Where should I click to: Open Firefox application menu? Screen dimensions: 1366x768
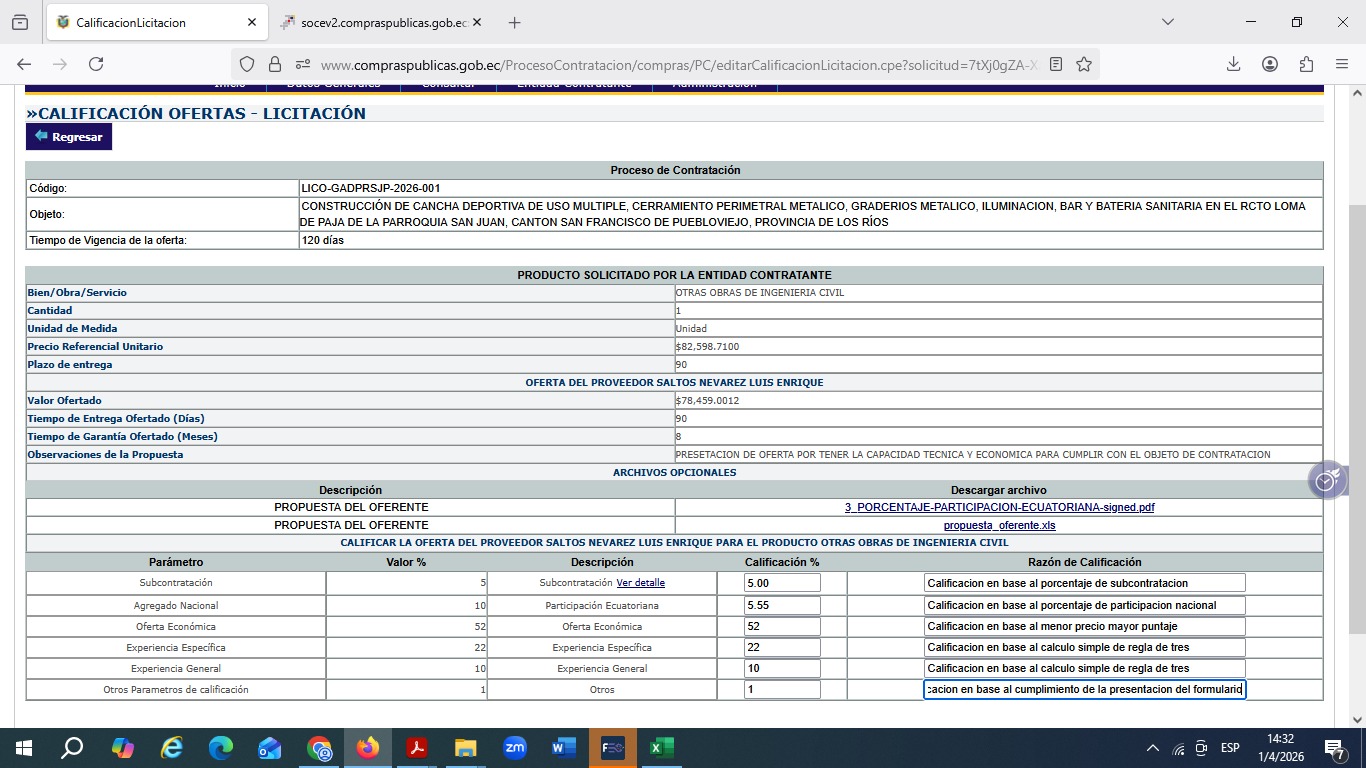1342,64
